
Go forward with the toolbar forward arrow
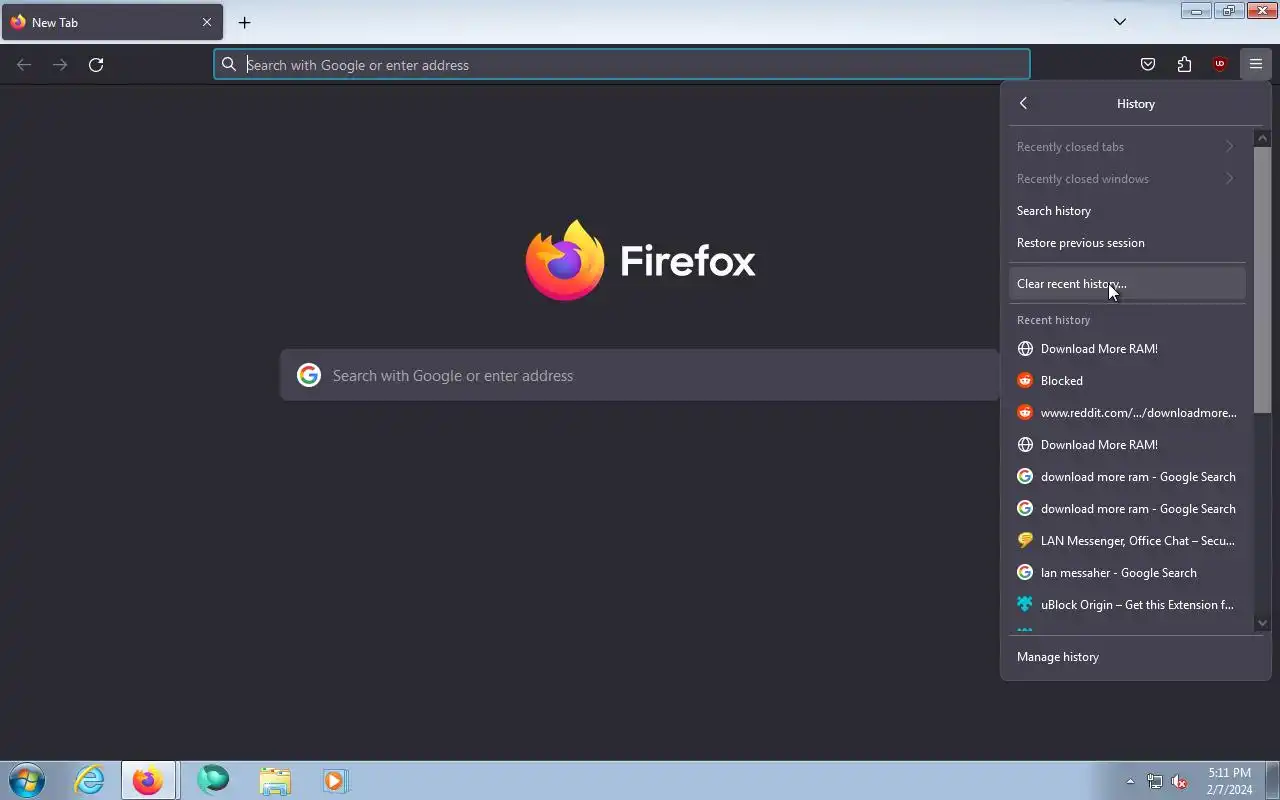[60, 65]
